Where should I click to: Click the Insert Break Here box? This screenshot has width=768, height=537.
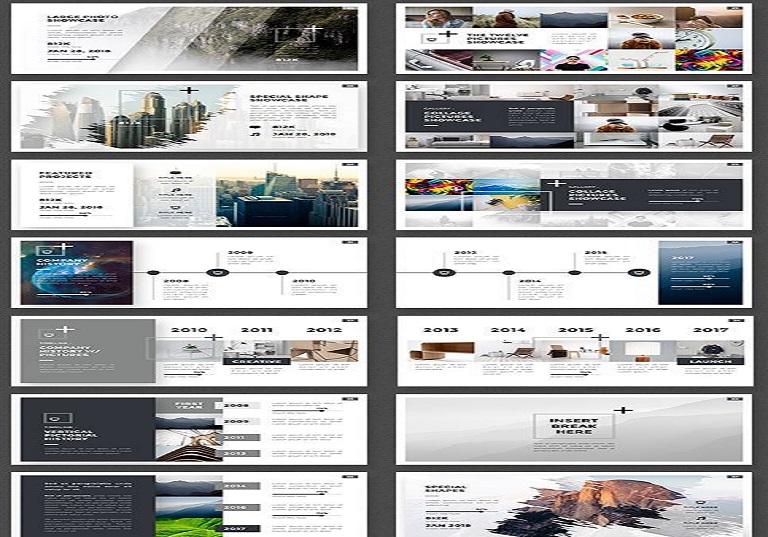[x=573, y=425]
